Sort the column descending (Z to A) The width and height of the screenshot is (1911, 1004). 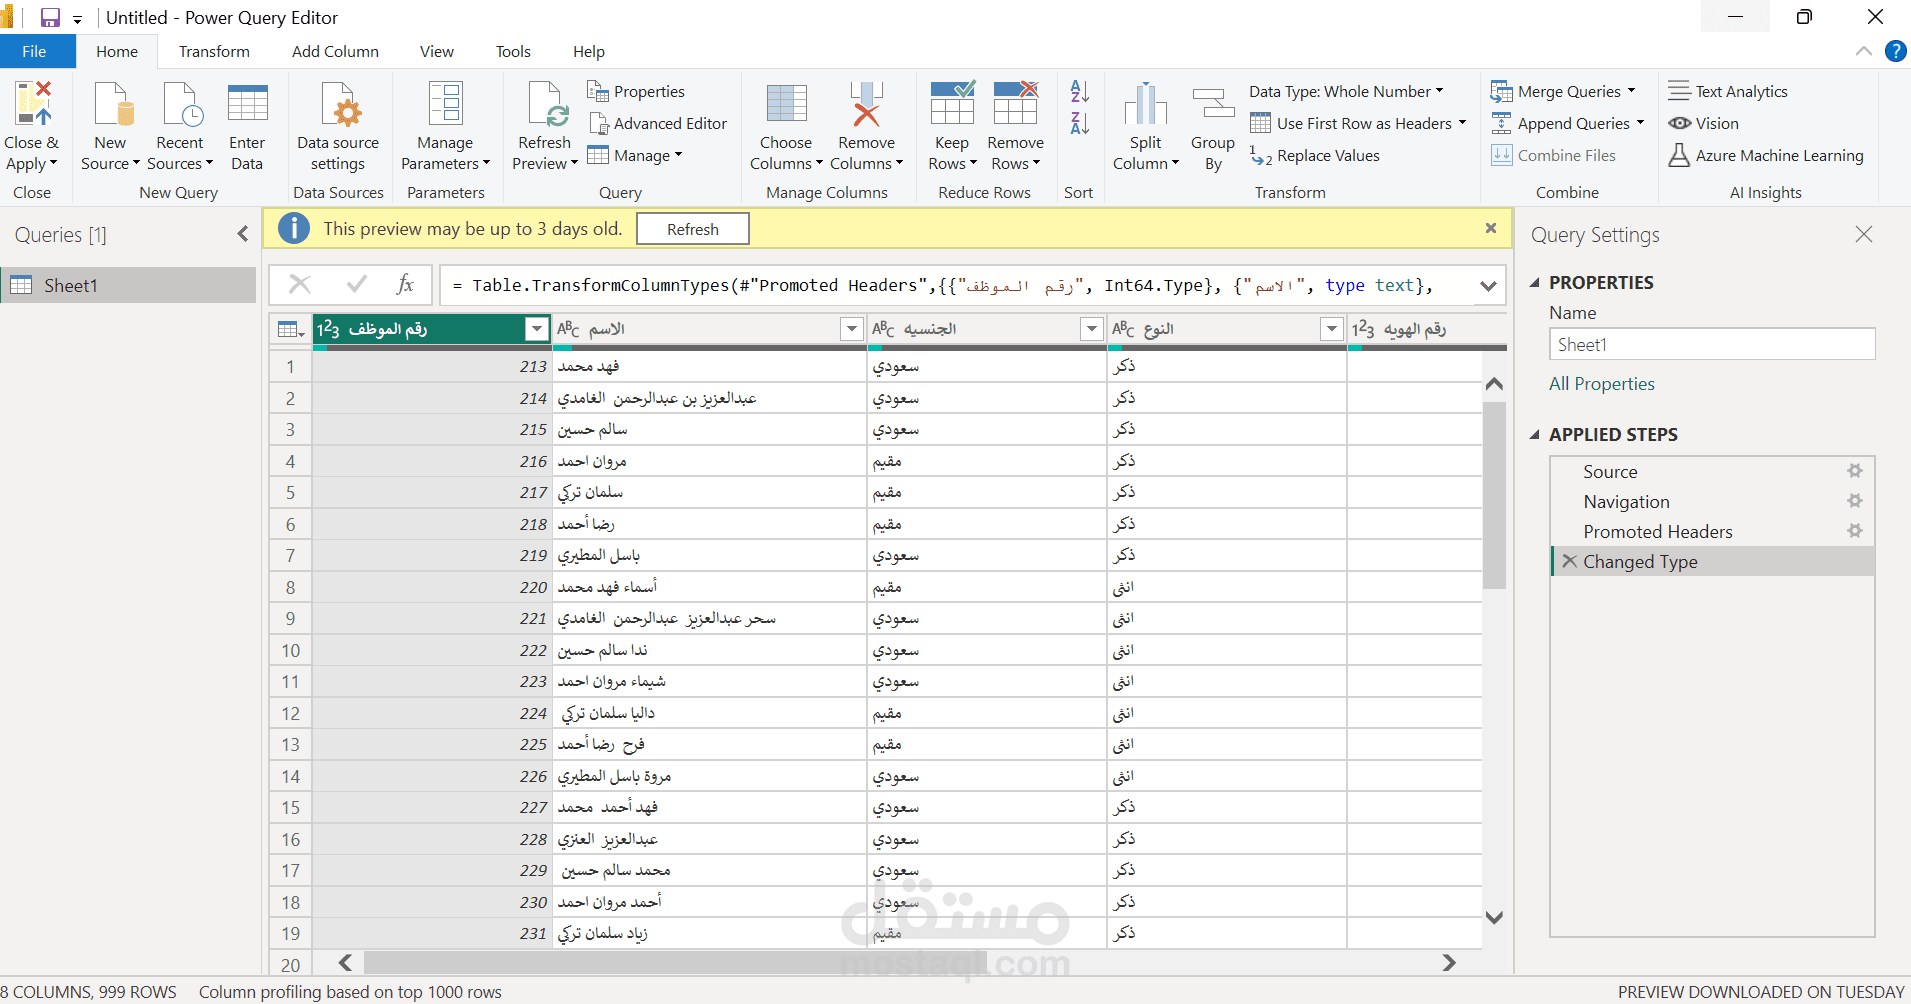click(x=1080, y=123)
